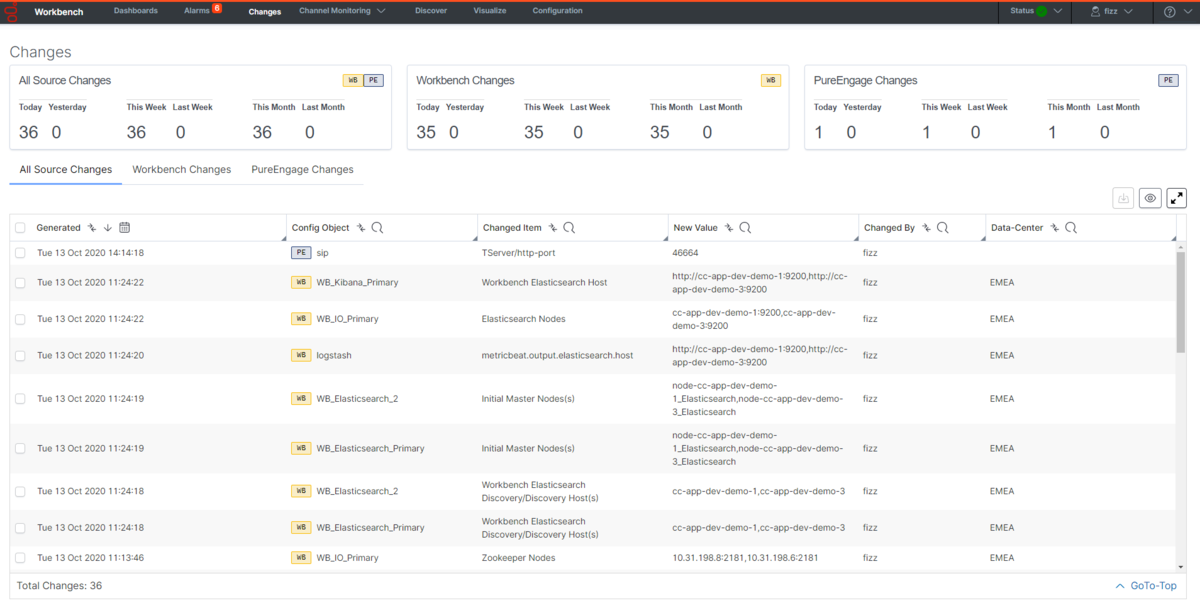
Task: Open search for the Data-Center column
Action: 1071,228
